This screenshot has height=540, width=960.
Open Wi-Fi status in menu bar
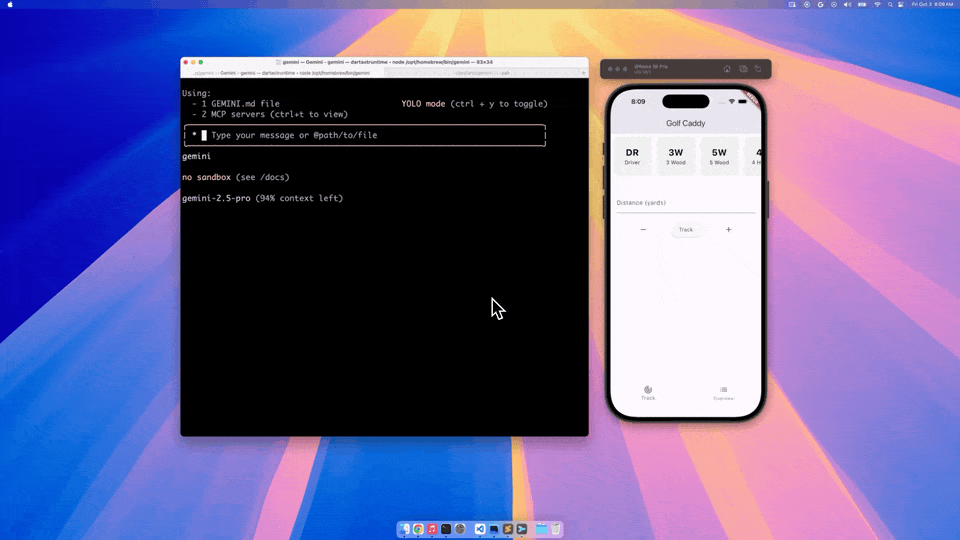tap(877, 4)
